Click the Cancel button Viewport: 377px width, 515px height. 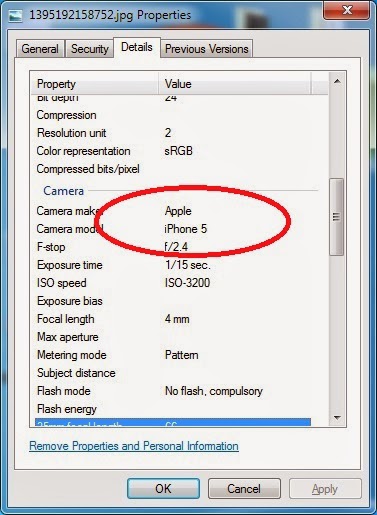(244, 489)
